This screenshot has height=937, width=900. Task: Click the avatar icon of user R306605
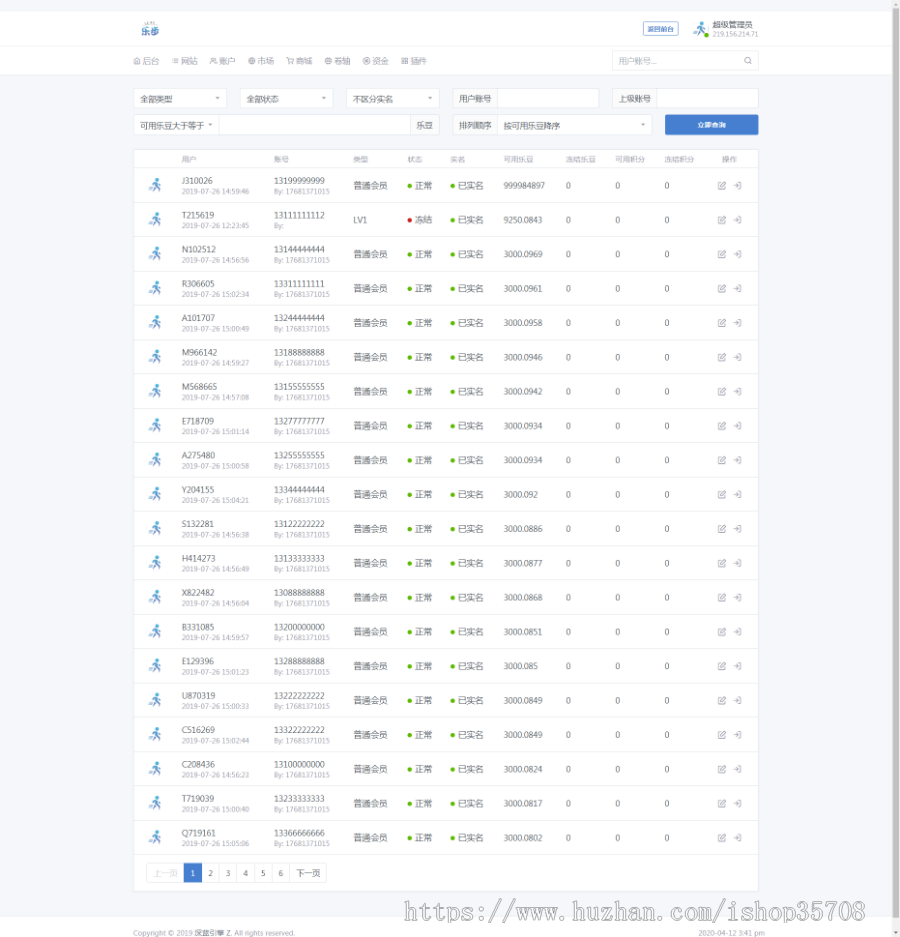pyautogui.click(x=155, y=288)
